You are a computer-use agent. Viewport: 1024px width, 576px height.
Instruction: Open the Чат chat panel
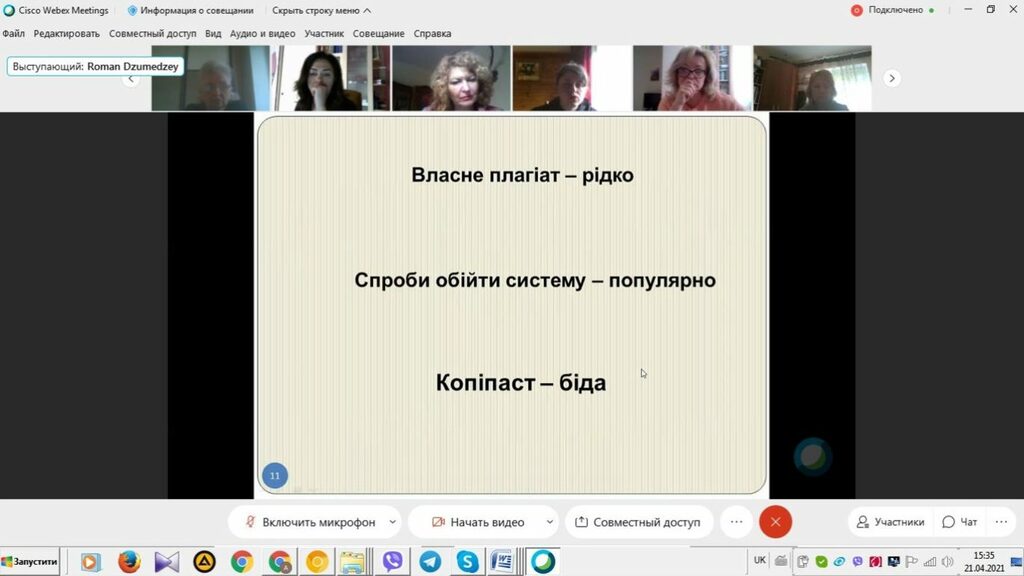point(960,522)
